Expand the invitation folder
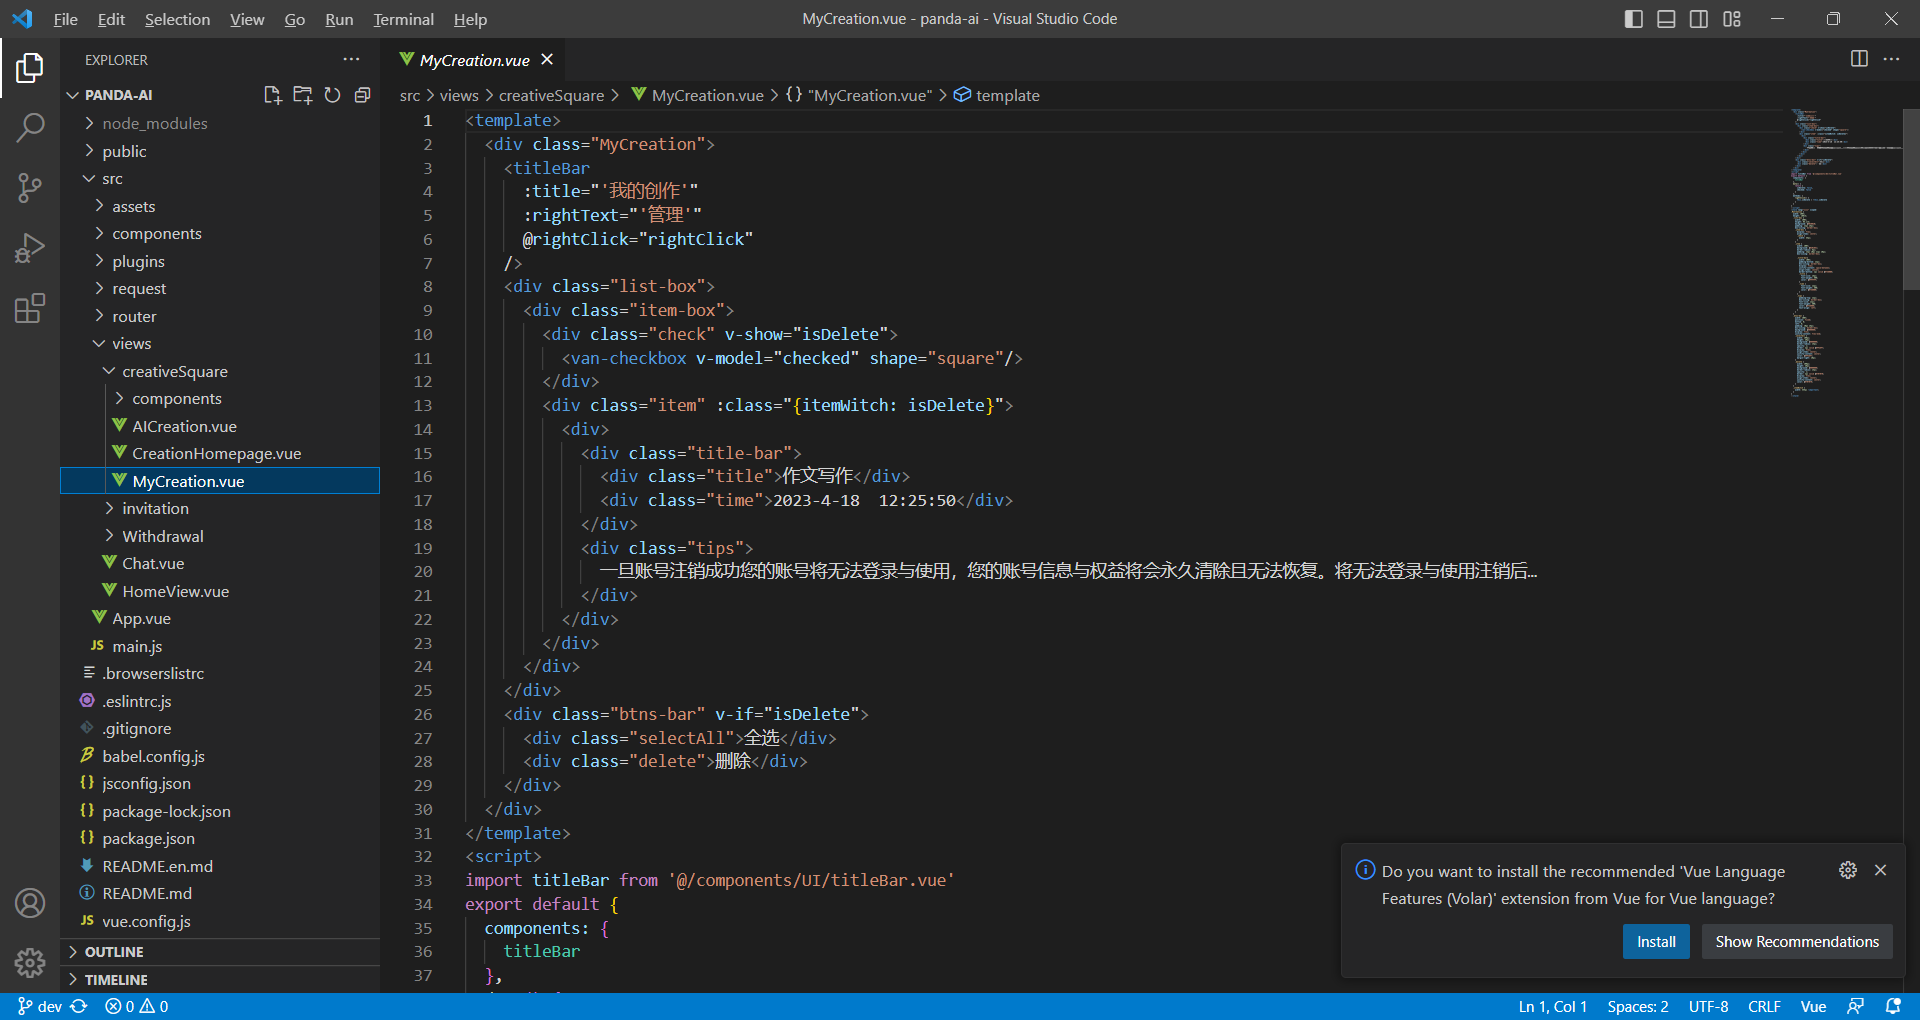The width and height of the screenshot is (1920, 1020). pos(220,508)
